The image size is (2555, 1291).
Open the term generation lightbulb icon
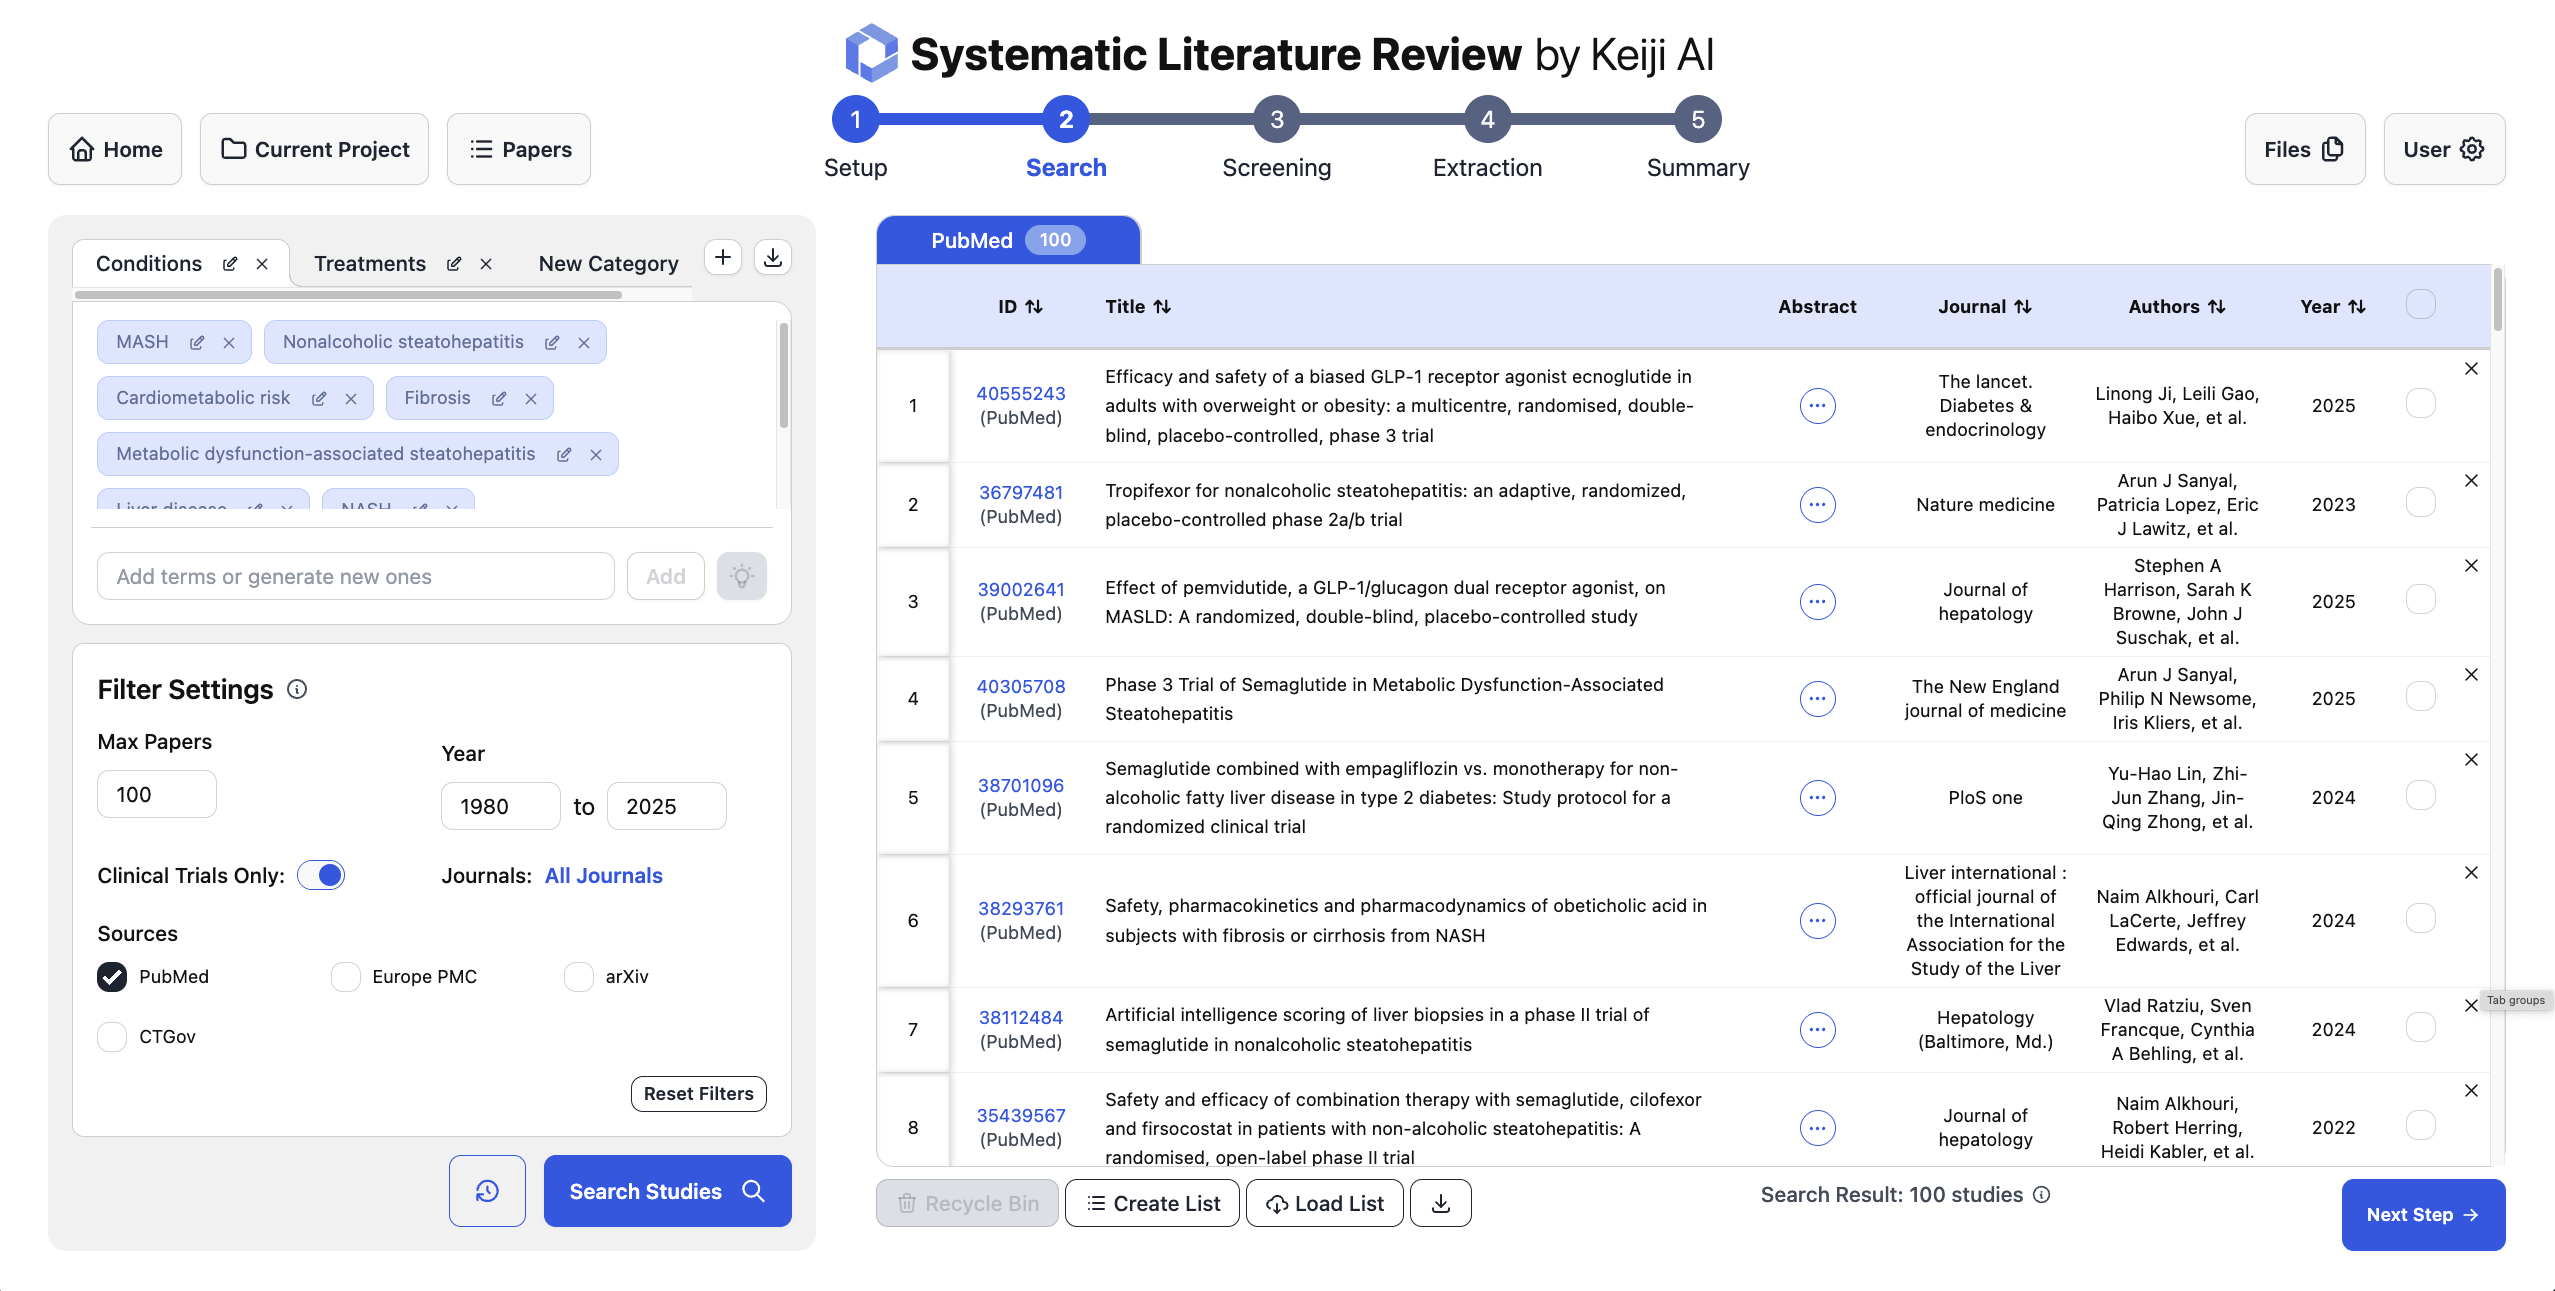point(742,576)
